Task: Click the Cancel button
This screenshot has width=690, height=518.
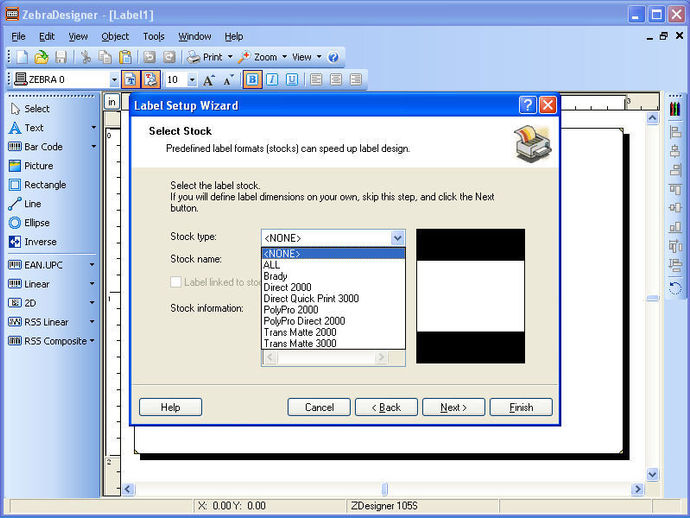Action: point(319,407)
